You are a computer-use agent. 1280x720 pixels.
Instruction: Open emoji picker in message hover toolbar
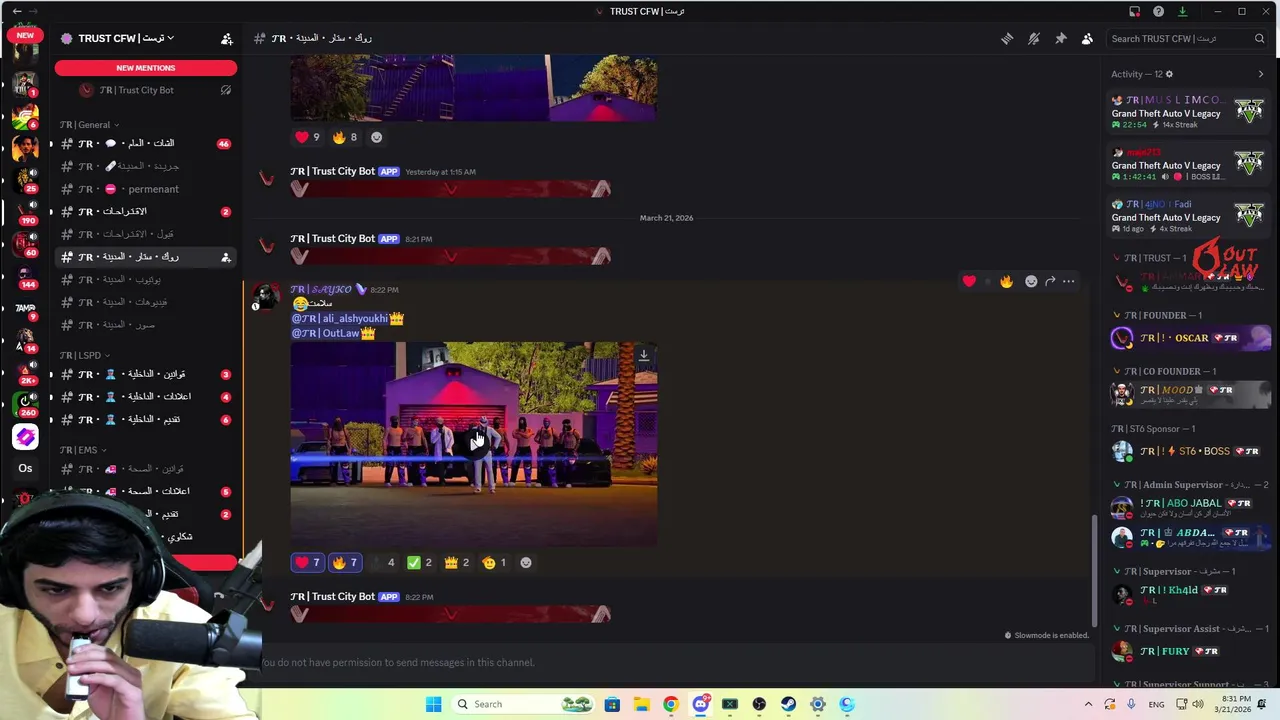pyautogui.click(x=1031, y=281)
